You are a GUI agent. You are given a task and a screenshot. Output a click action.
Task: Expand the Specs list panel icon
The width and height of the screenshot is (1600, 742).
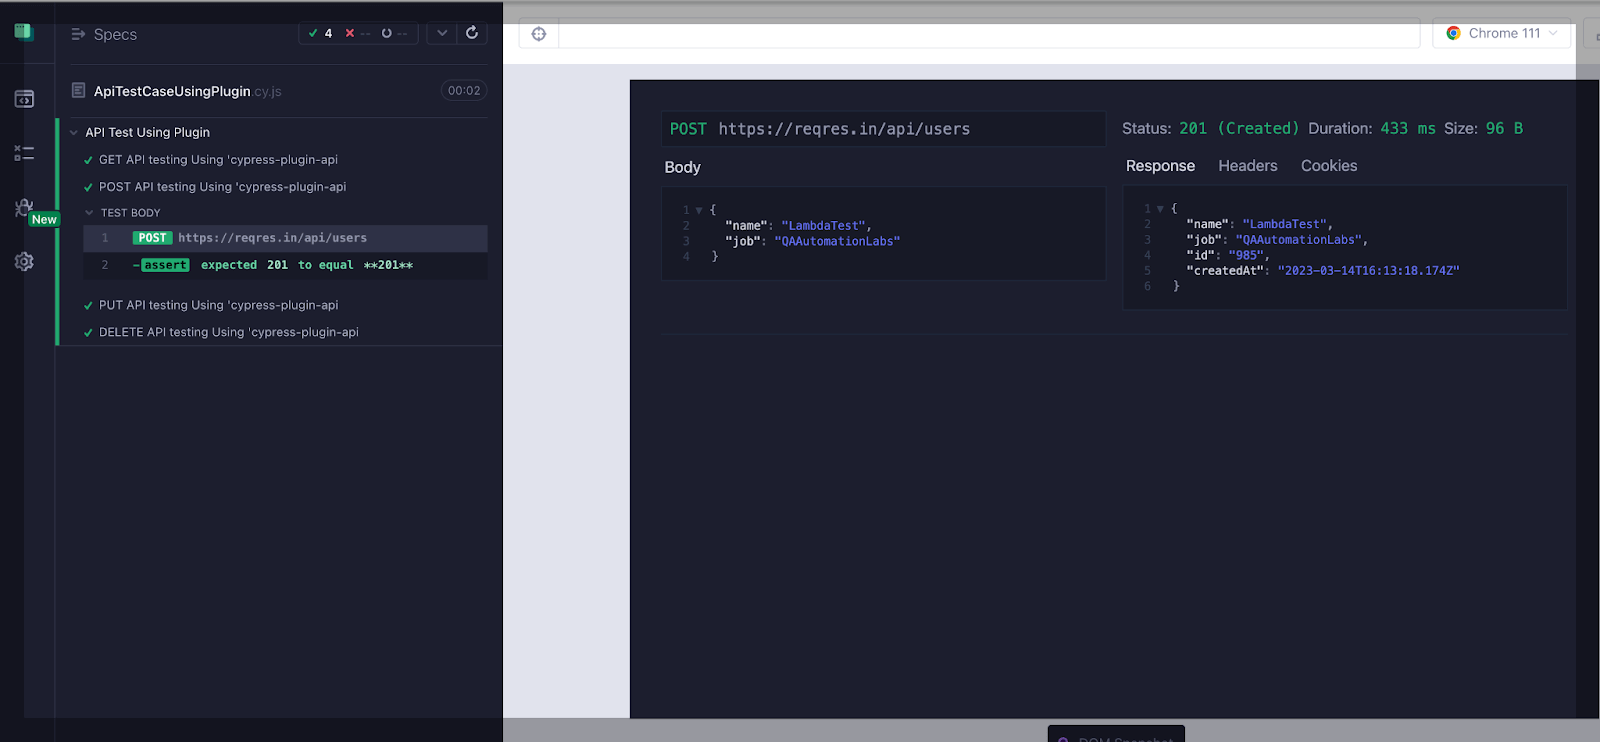(x=78, y=34)
